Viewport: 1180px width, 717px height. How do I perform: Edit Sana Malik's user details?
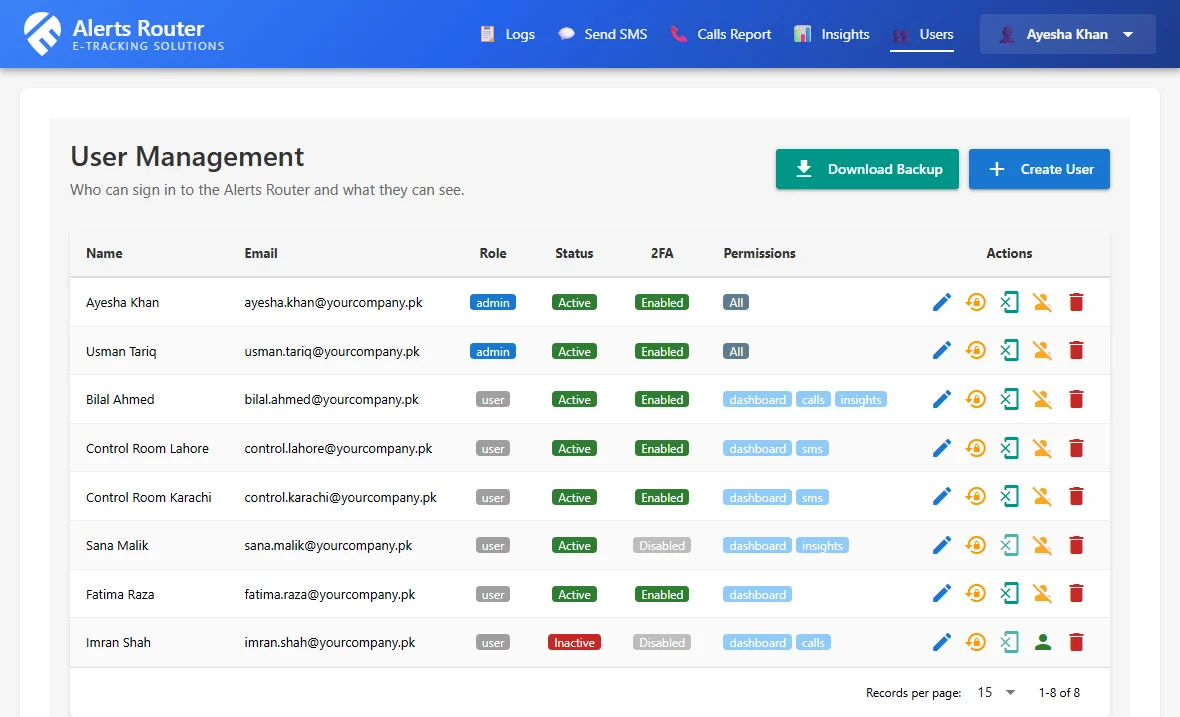tap(941, 545)
